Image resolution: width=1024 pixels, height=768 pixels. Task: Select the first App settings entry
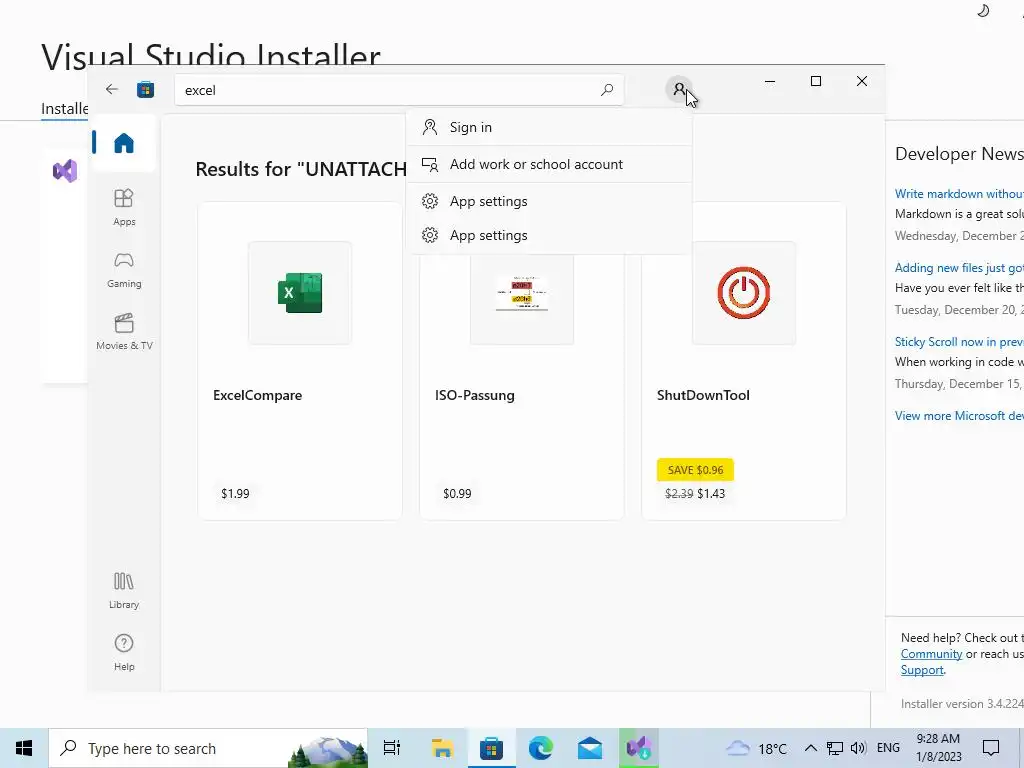pos(549,201)
